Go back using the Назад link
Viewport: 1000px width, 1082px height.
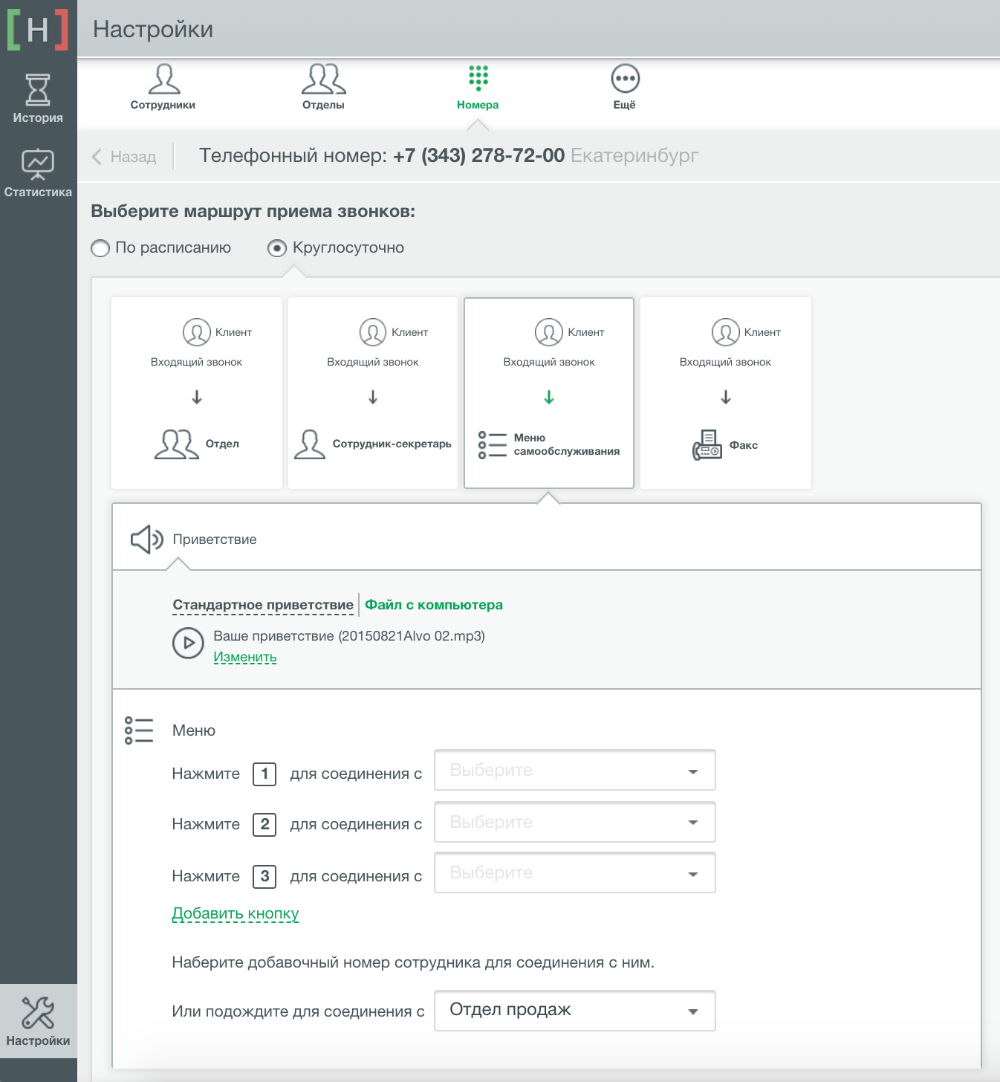[x=124, y=157]
